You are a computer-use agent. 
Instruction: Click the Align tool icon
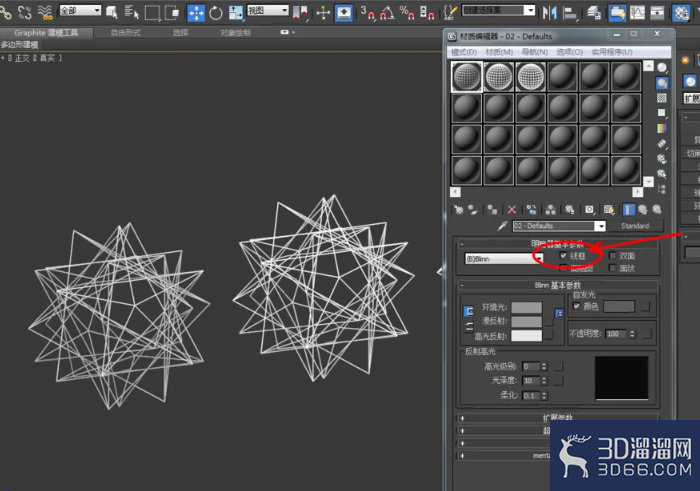pos(569,12)
